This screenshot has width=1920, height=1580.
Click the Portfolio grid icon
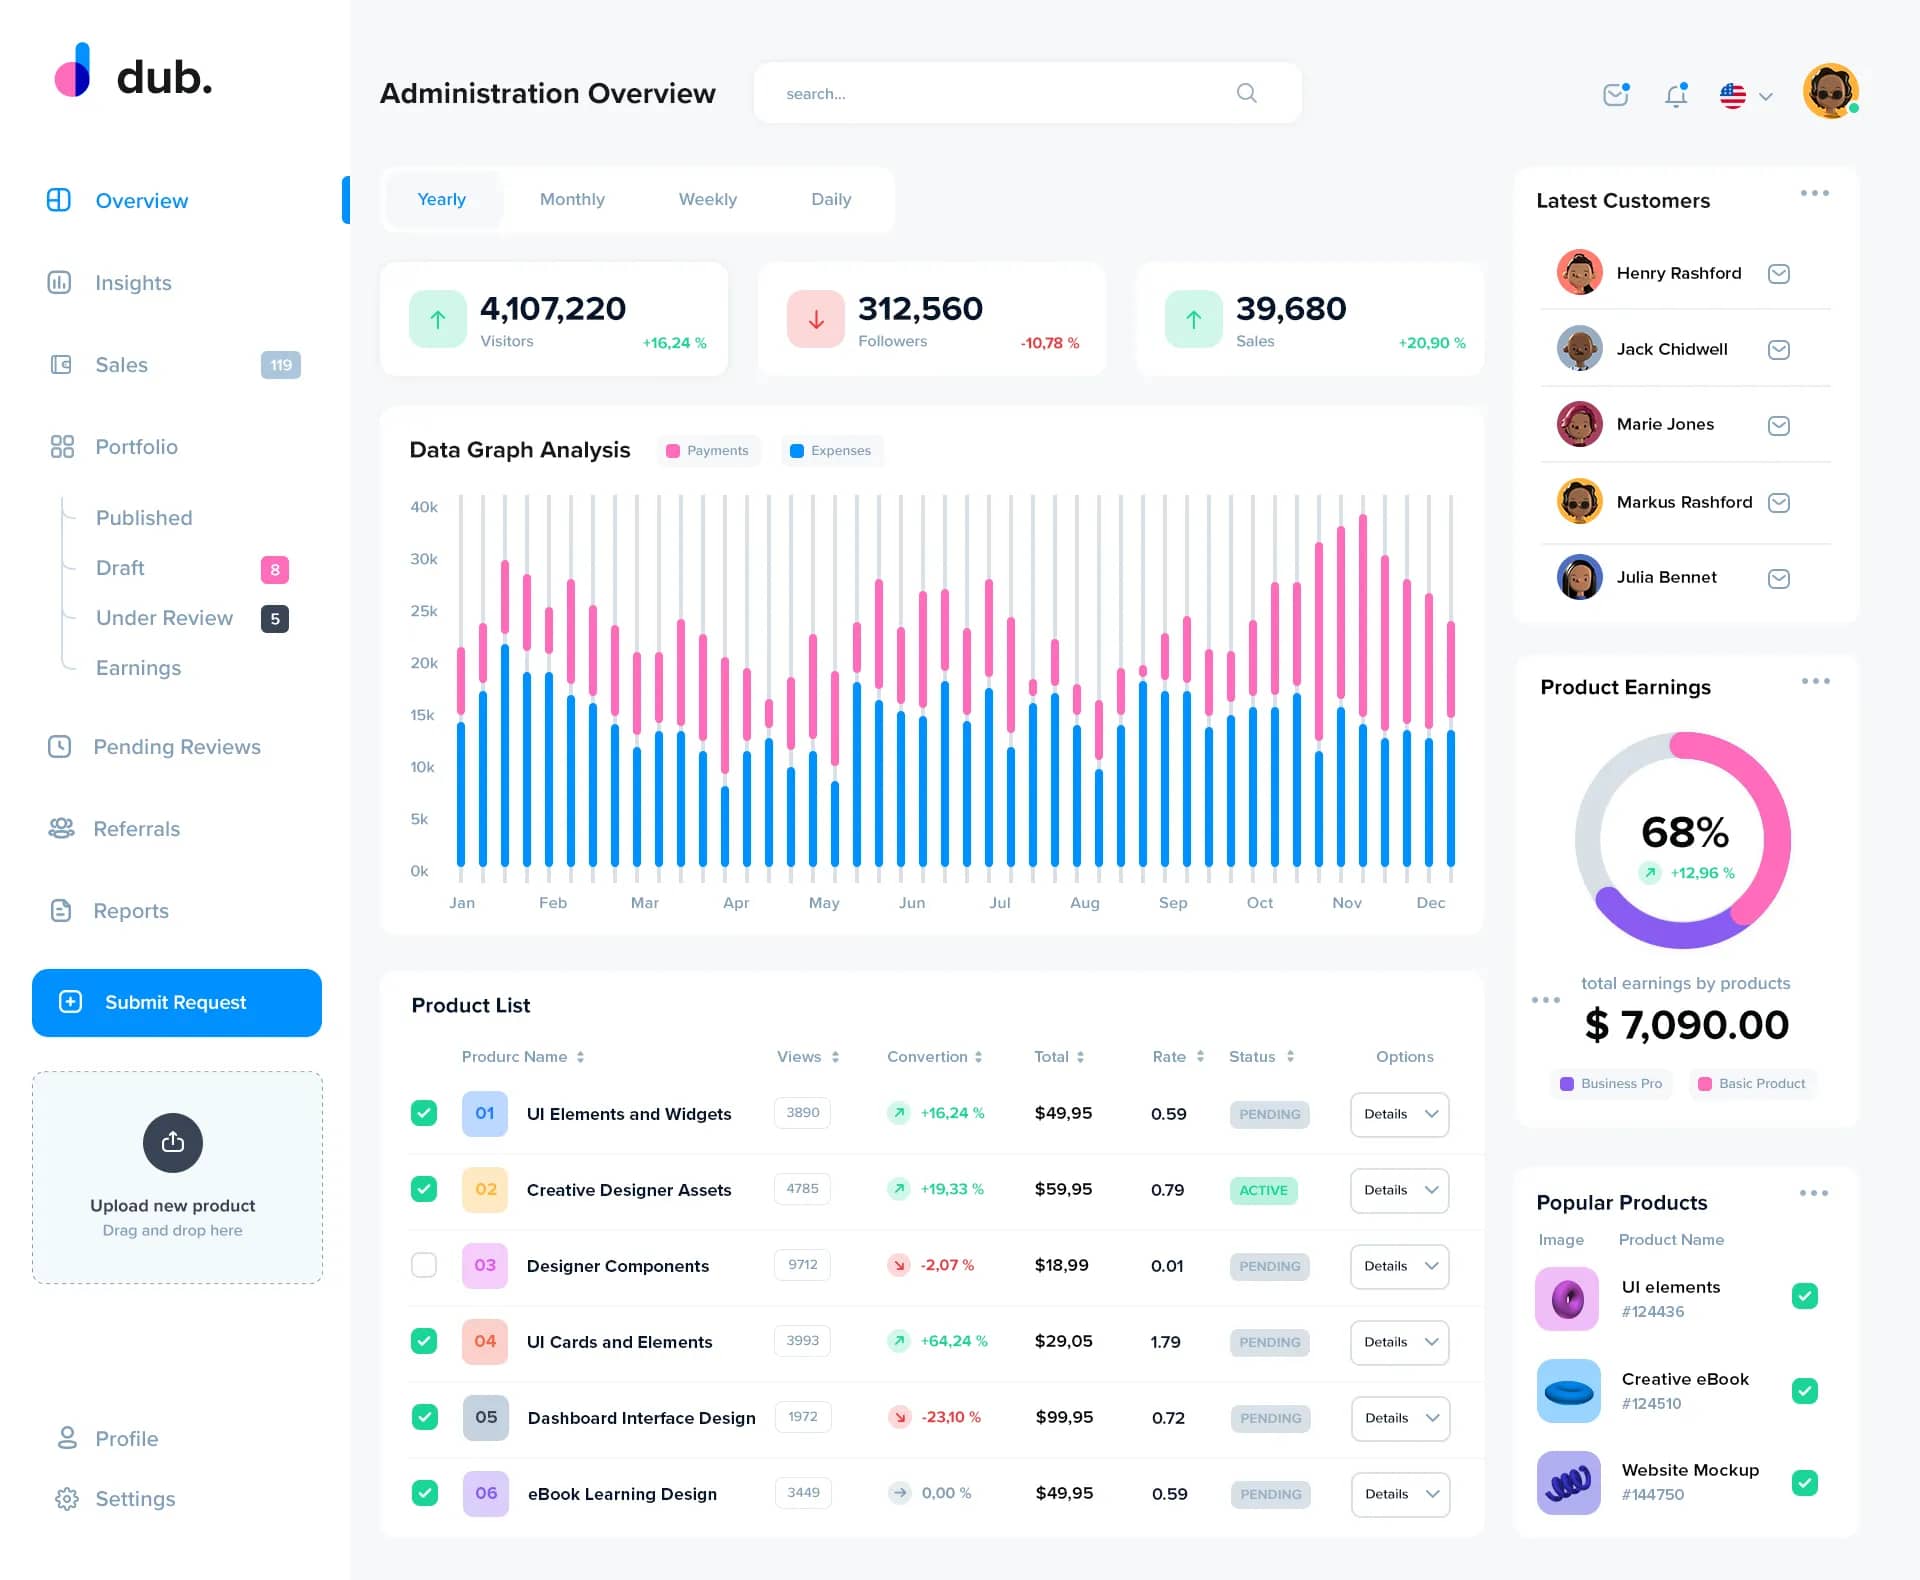coord(62,446)
